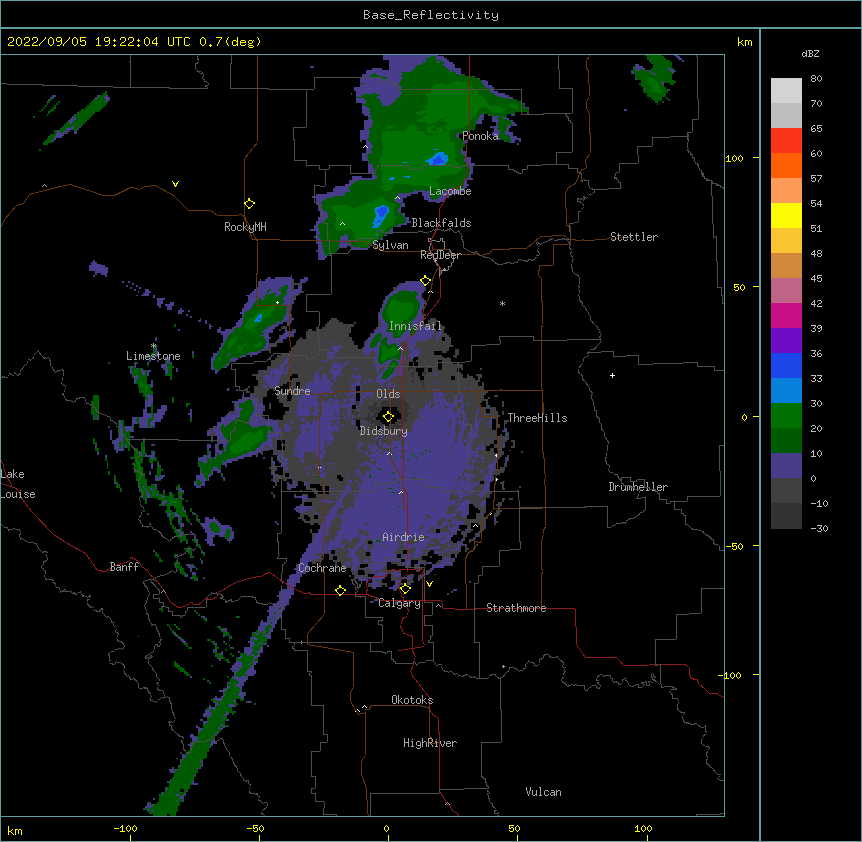Click the Drumheller town label
The height and width of the screenshot is (842, 862).
[638, 487]
